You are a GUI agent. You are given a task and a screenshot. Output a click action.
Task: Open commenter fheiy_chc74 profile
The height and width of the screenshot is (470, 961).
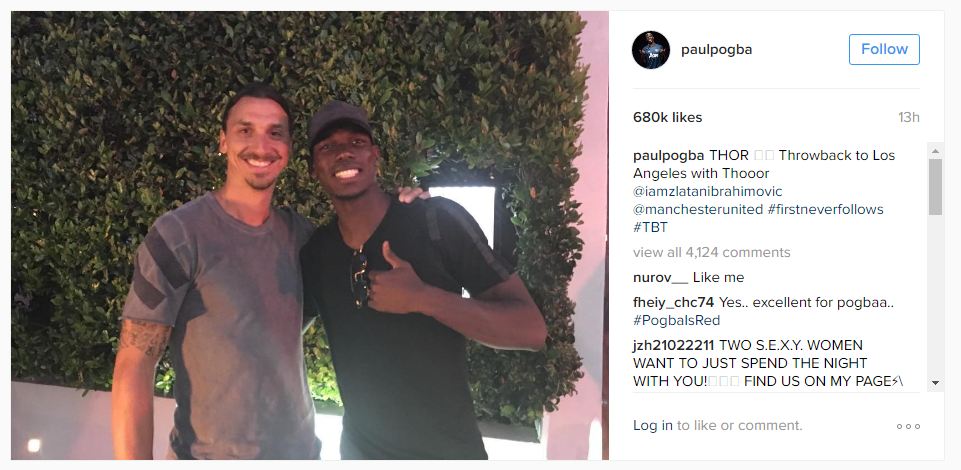click(673, 302)
